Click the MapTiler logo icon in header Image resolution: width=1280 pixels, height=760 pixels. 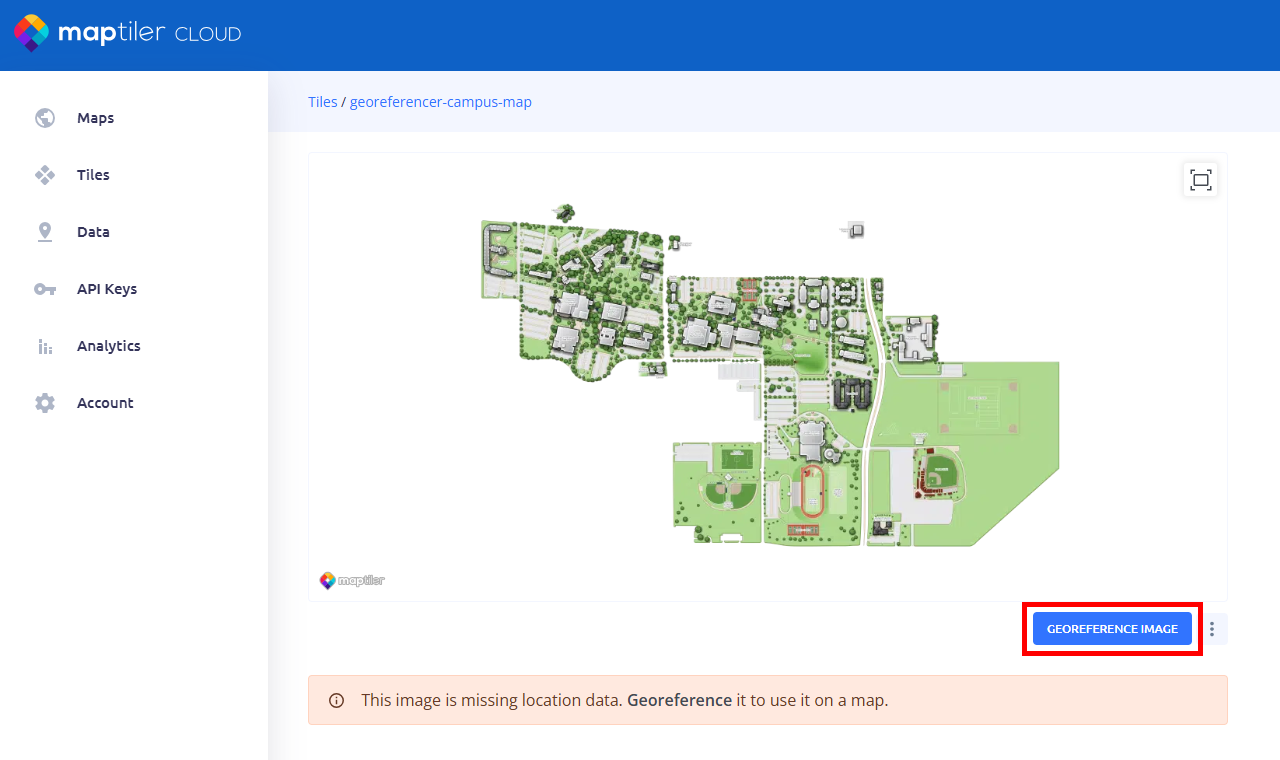click(x=31, y=33)
